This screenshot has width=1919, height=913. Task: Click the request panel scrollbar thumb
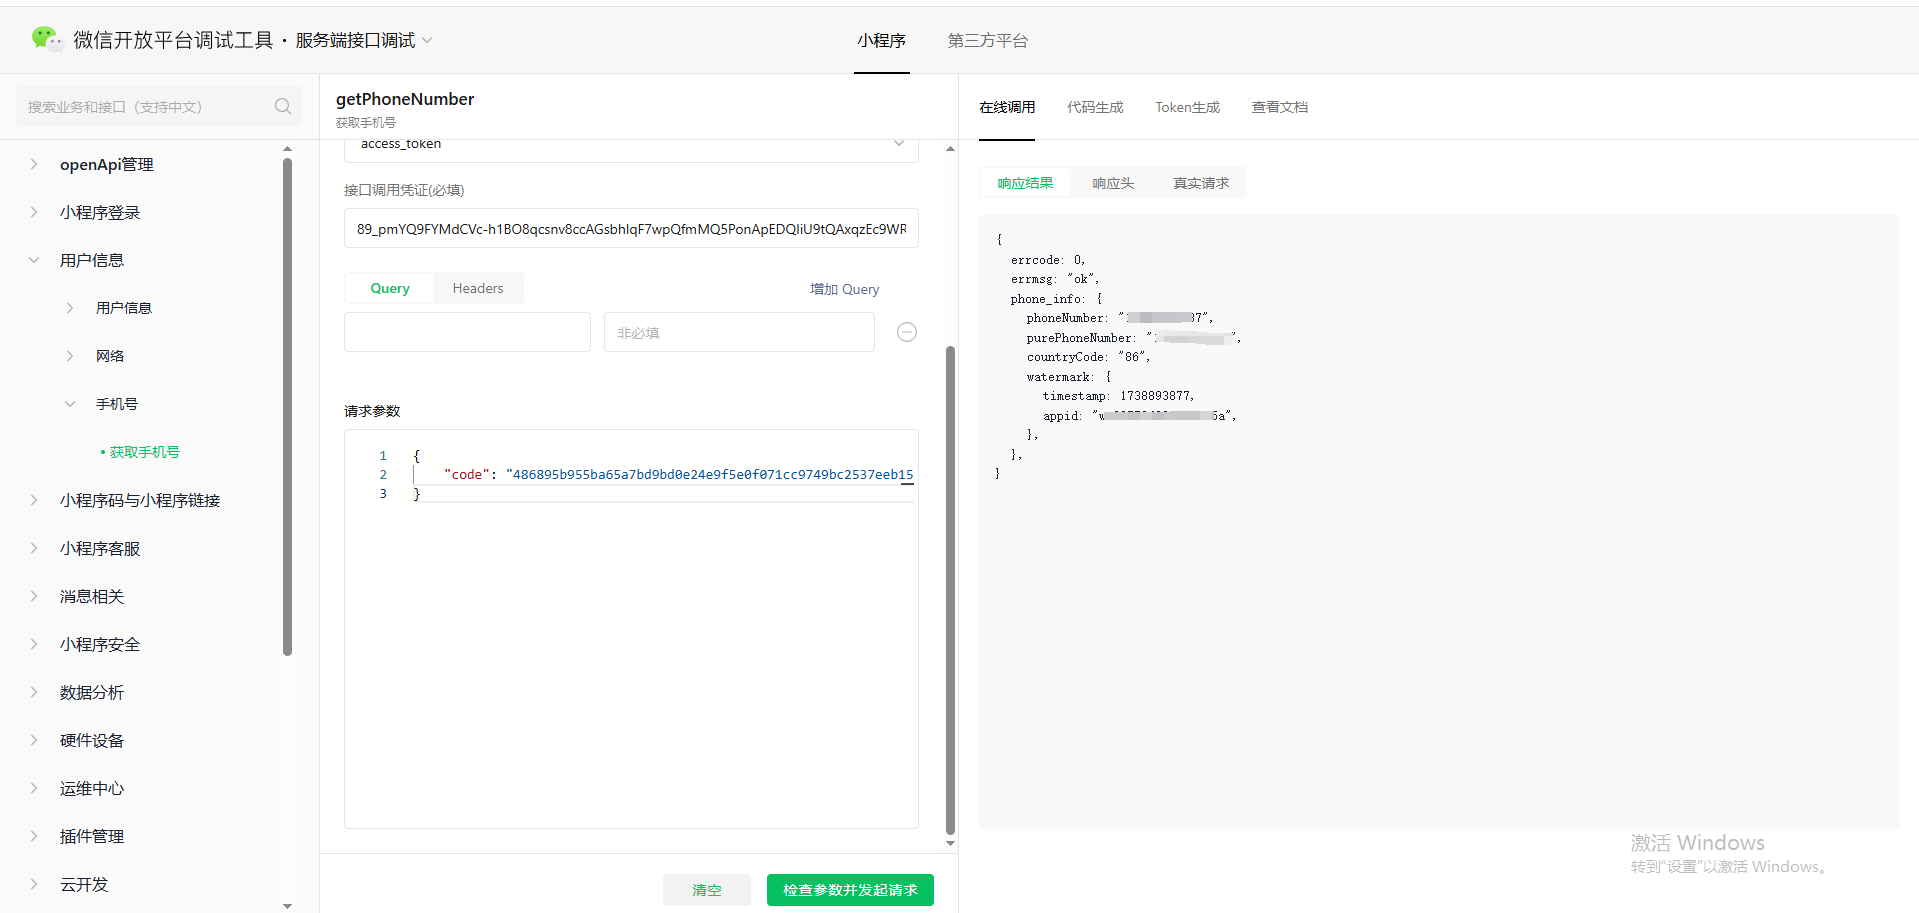point(950,590)
